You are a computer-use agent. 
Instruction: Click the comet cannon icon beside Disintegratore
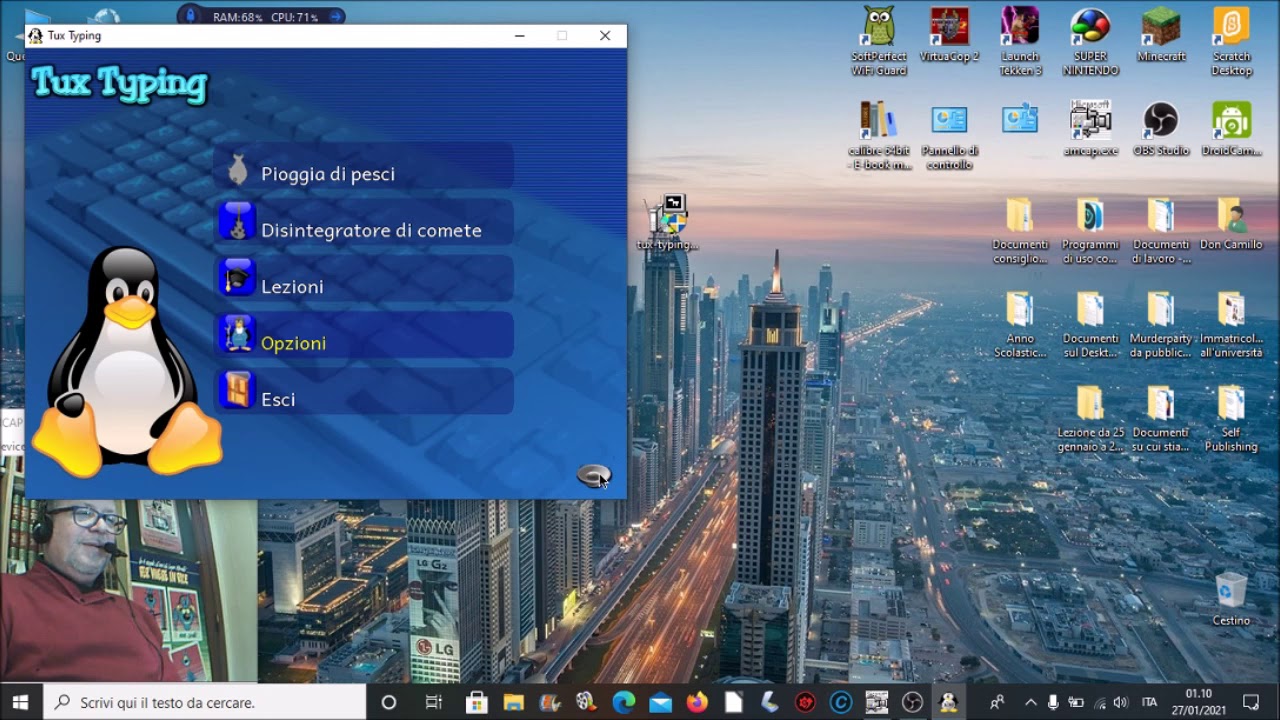point(237,221)
